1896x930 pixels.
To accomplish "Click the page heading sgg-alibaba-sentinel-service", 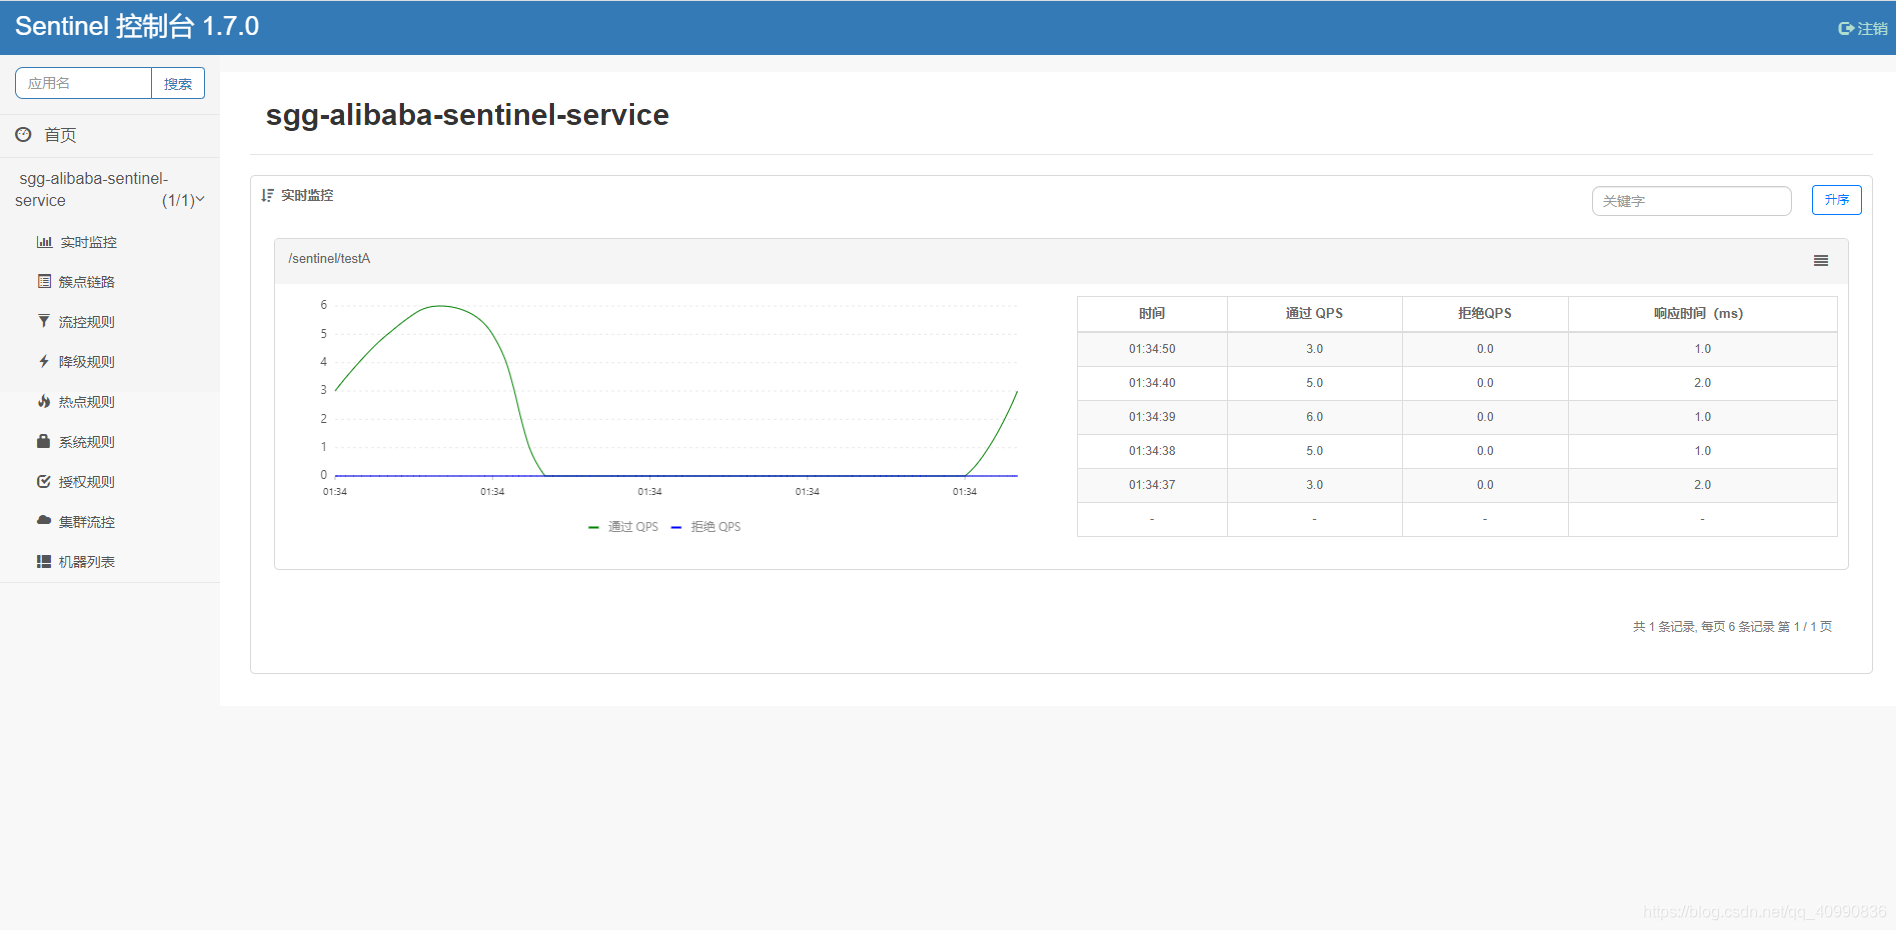I will click(467, 115).
